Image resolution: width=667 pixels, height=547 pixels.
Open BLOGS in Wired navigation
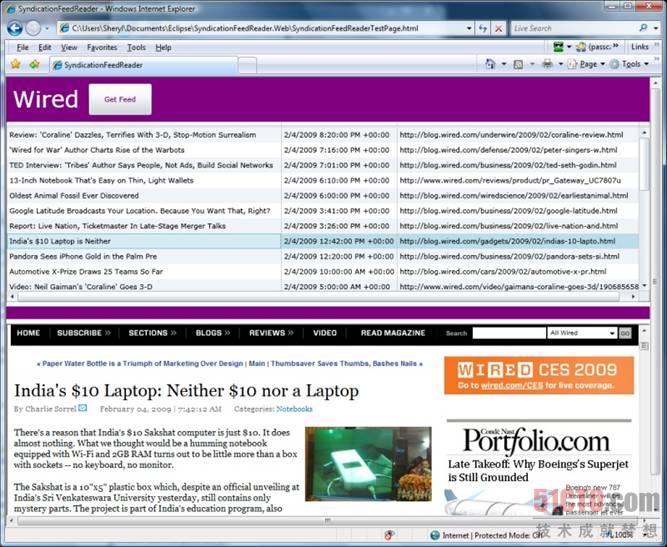213,333
